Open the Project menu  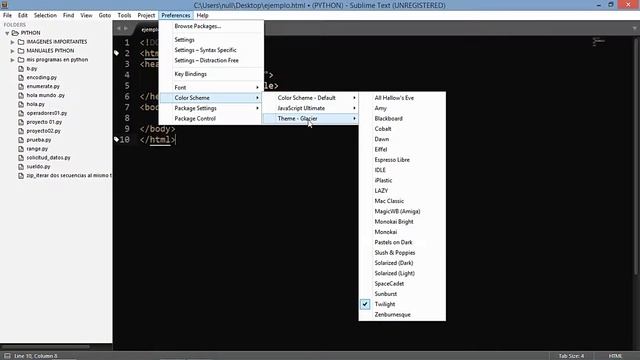(x=146, y=15)
